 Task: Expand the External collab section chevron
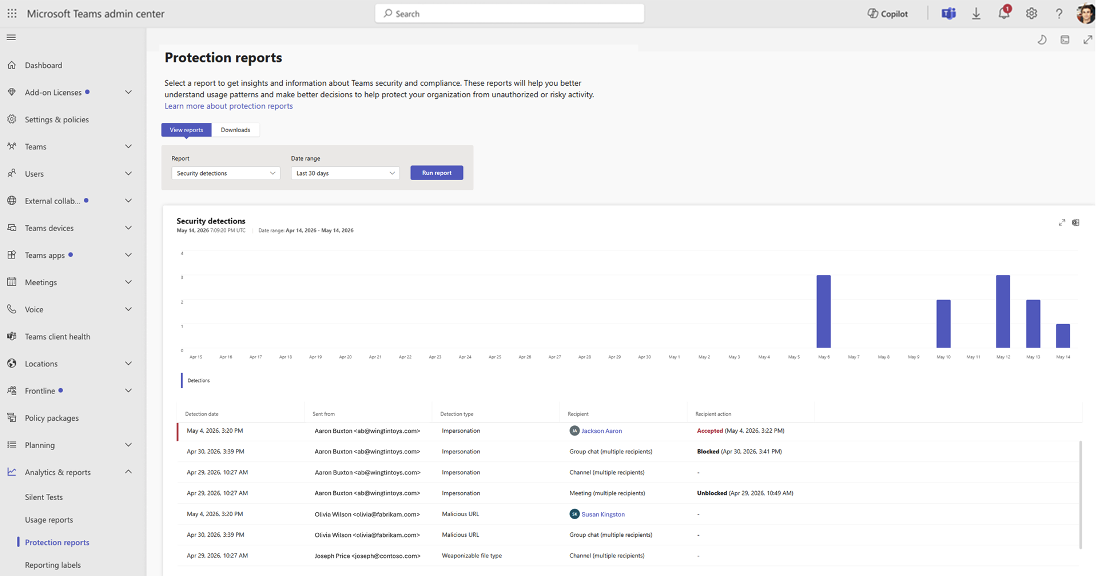coord(128,201)
